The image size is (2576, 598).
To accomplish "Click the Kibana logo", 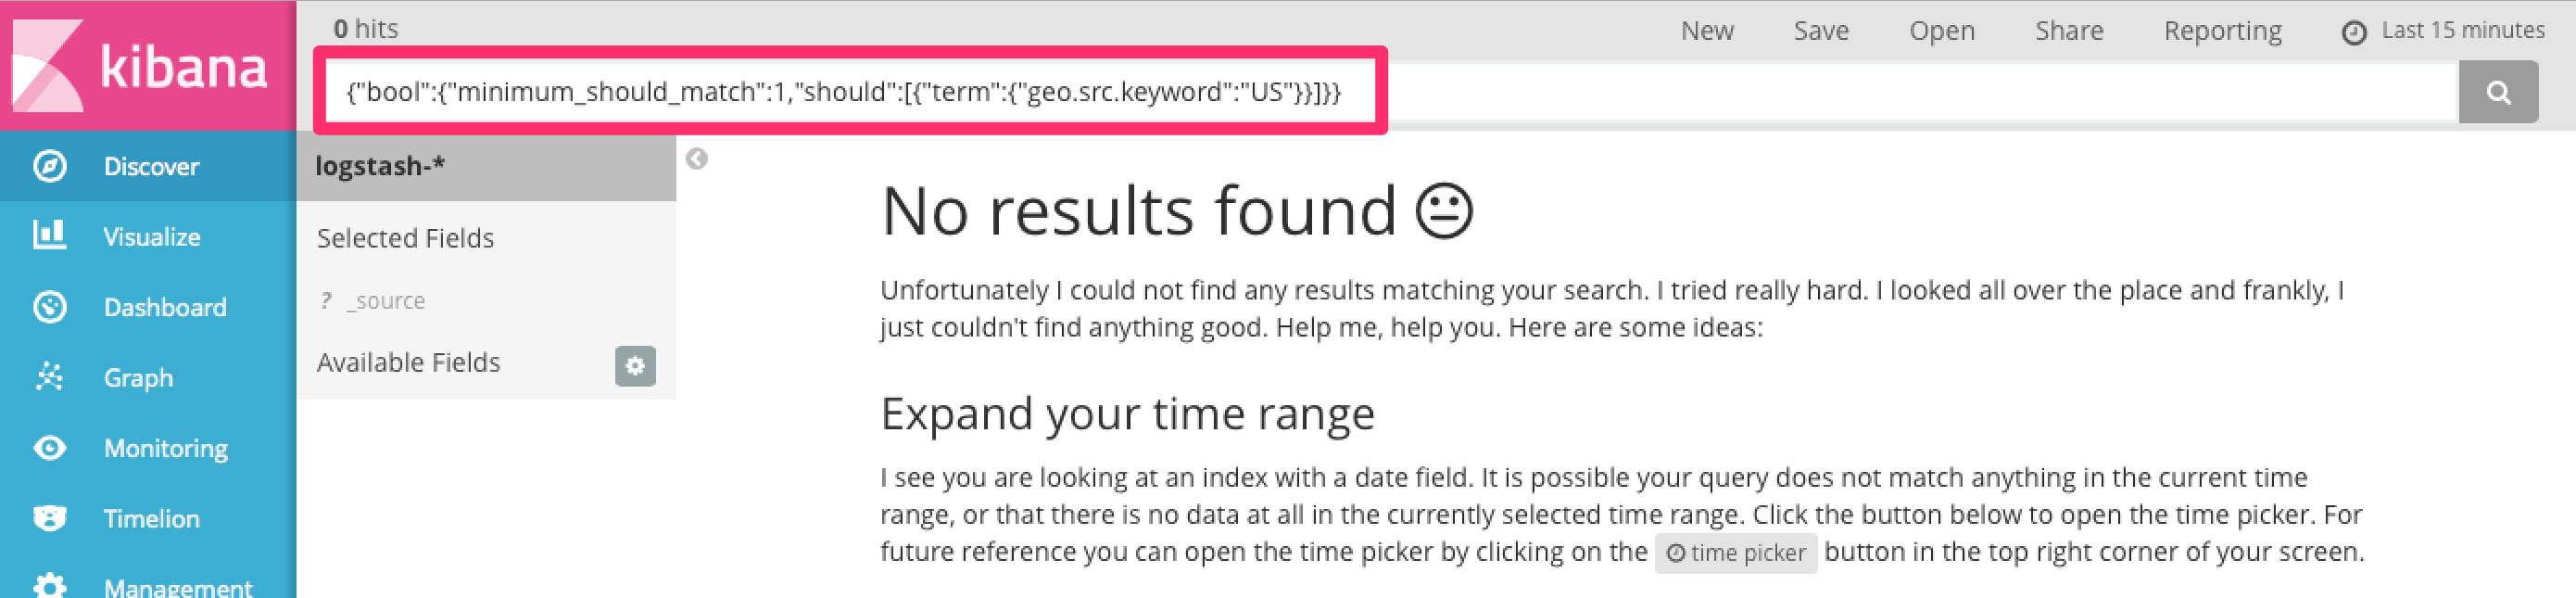I will [x=140, y=66].
